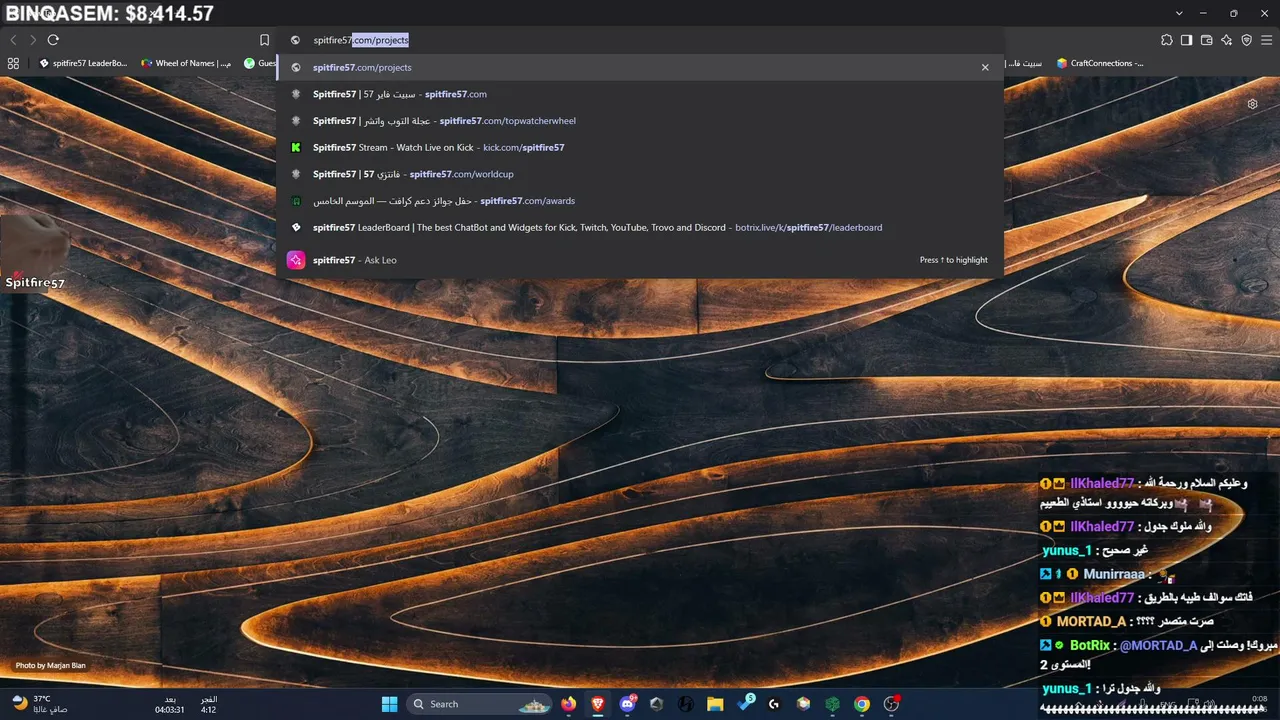Go forward to the next page
The image size is (1280, 720).
(x=33, y=40)
